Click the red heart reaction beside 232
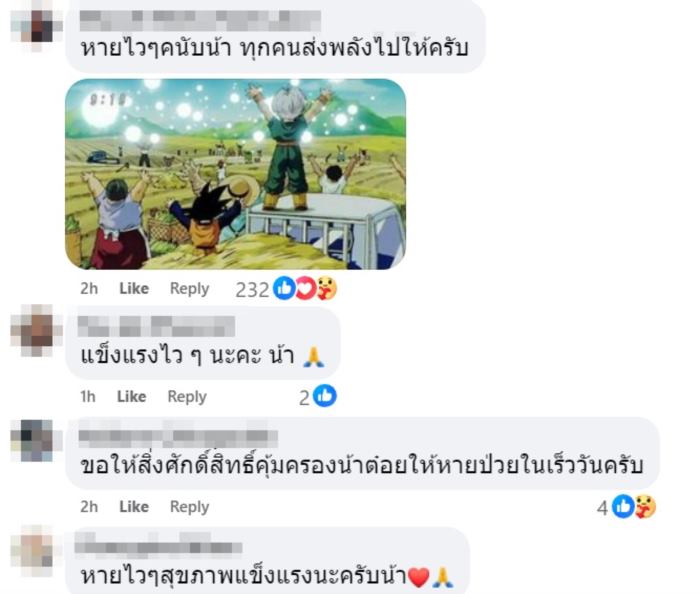This screenshot has width=700, height=594. tap(305, 288)
